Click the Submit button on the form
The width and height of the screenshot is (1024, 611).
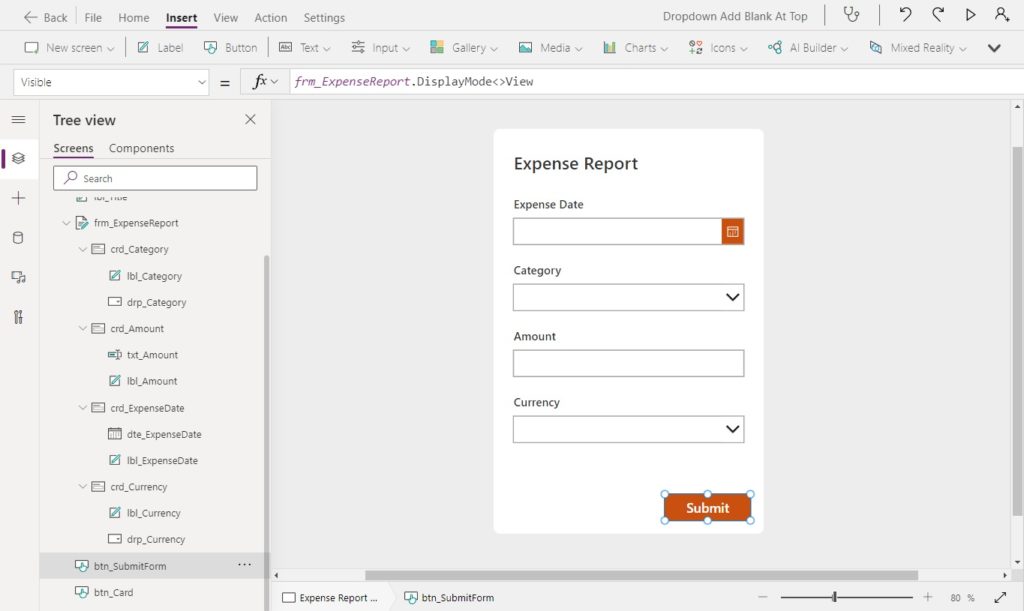click(x=707, y=508)
